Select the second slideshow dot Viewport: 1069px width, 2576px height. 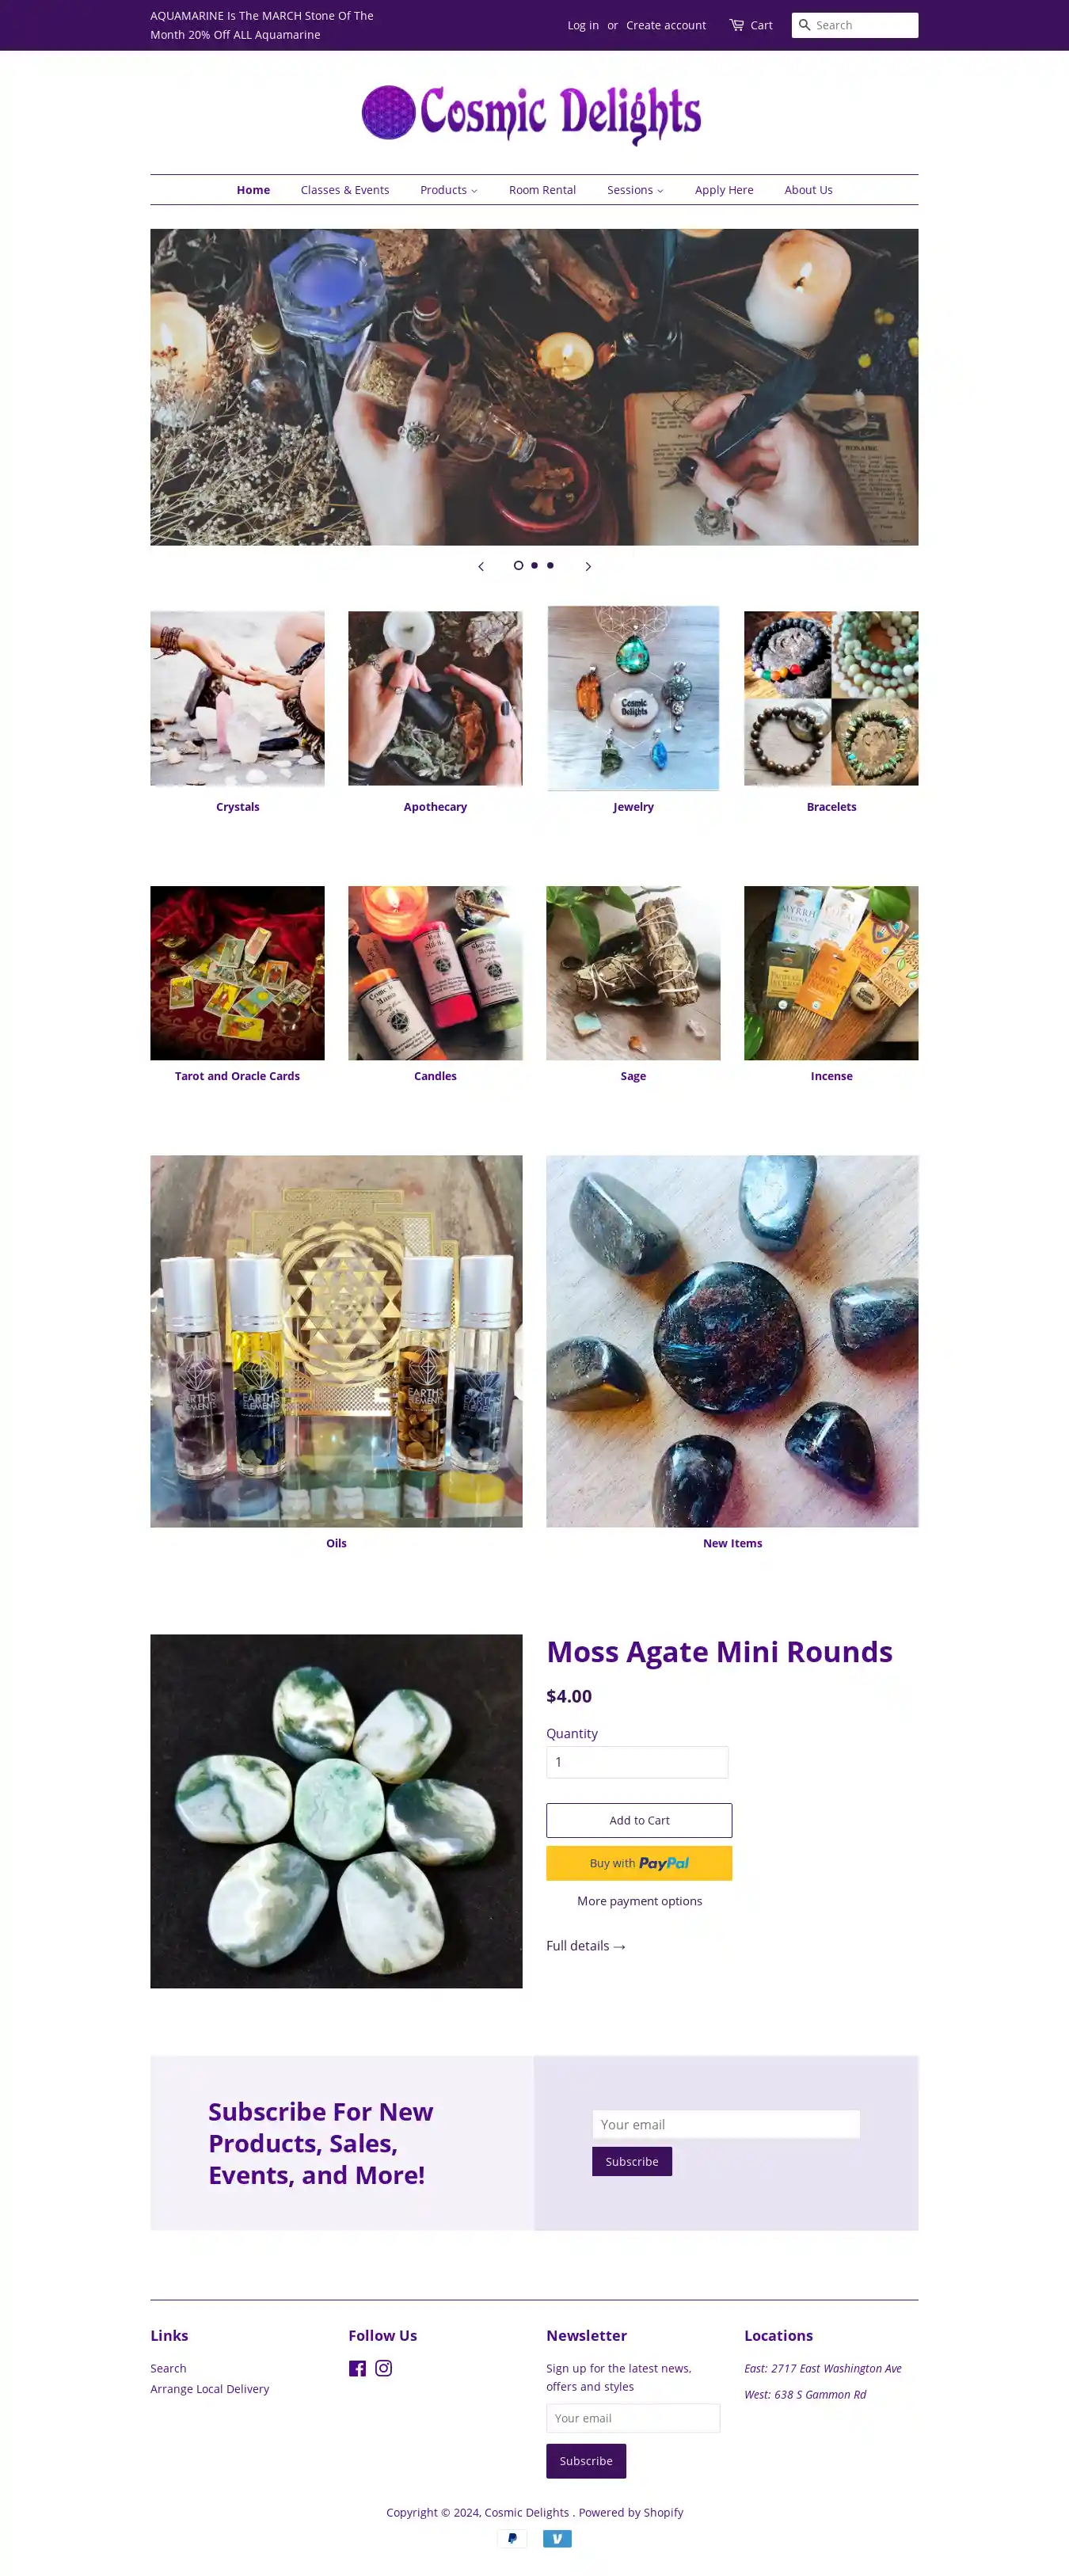[534, 565]
